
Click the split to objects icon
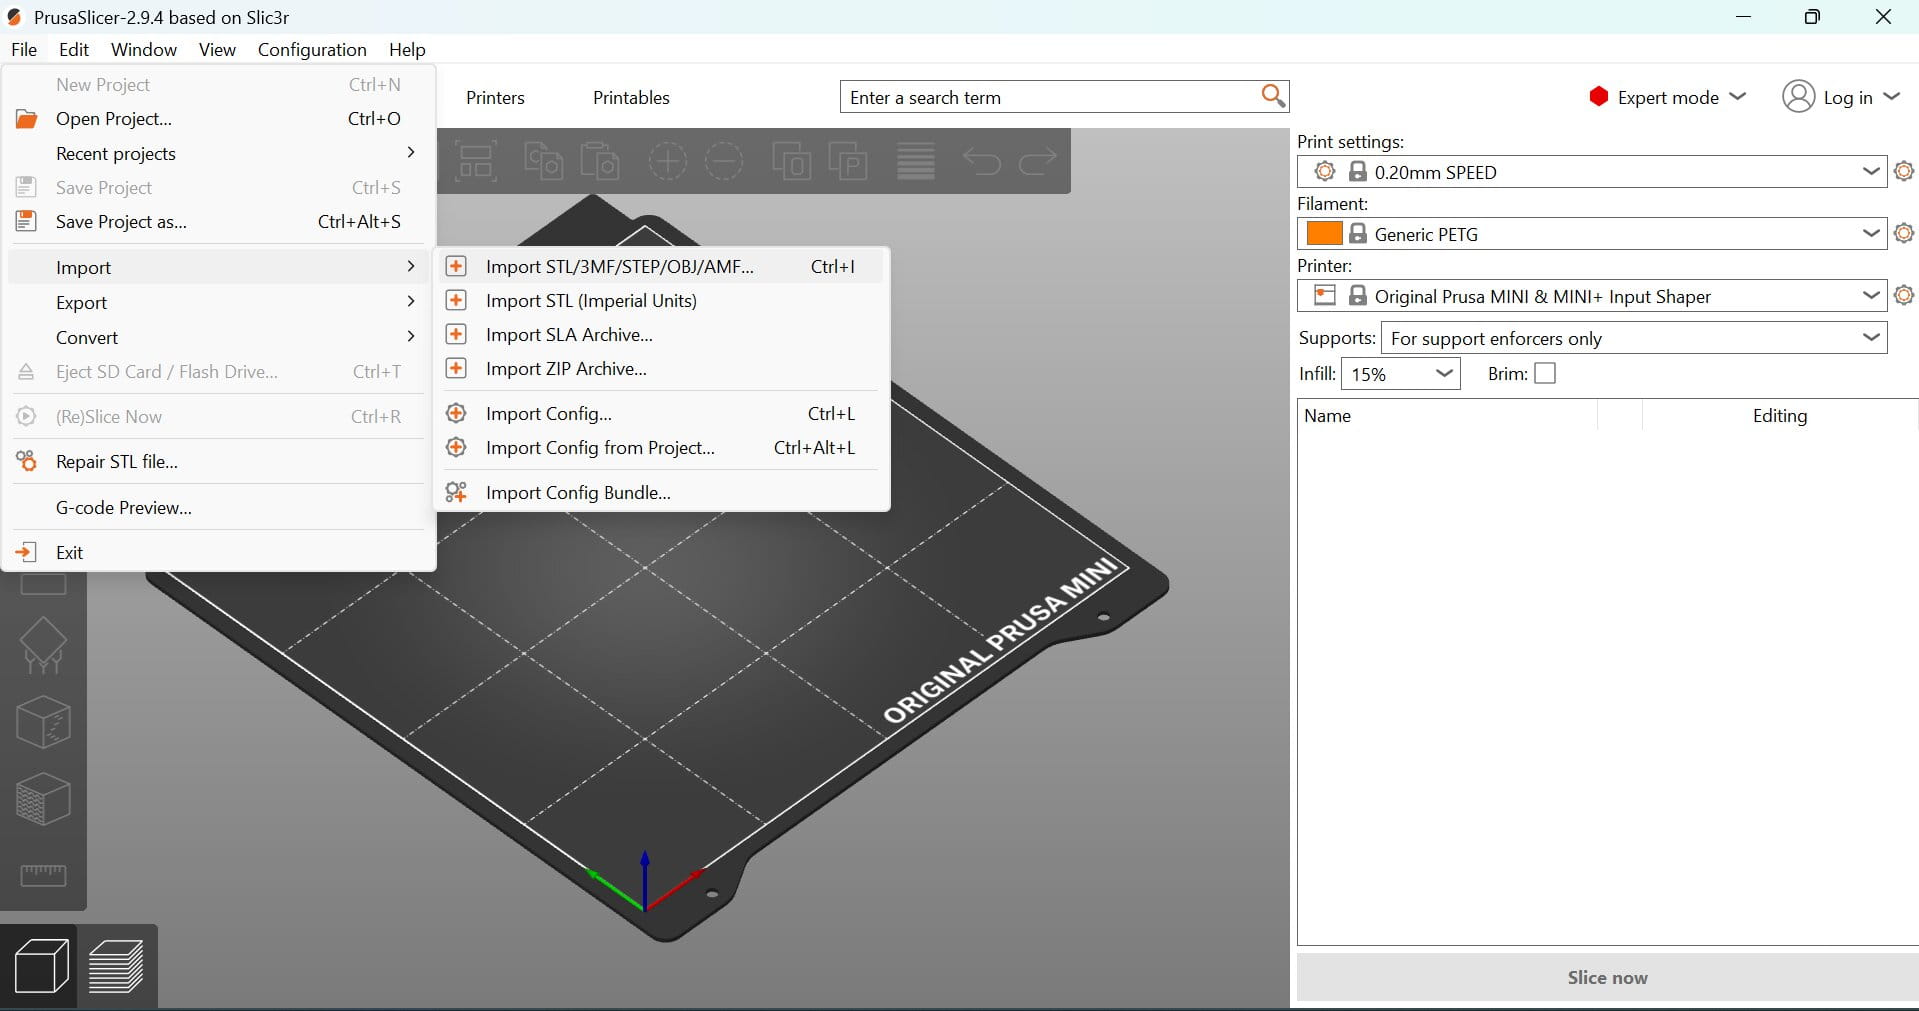pyautogui.click(x=791, y=161)
